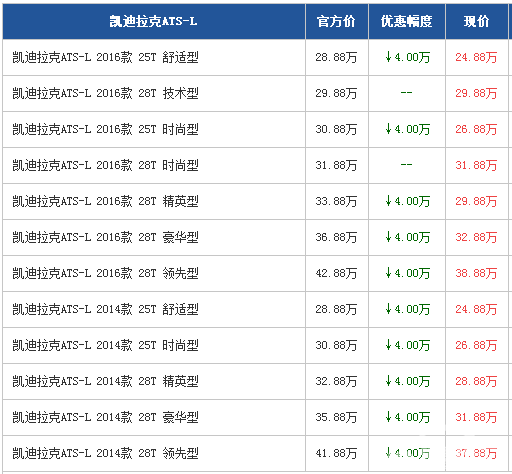Click current price 24.88万 for 2016款 25T 舒适型

(476, 57)
